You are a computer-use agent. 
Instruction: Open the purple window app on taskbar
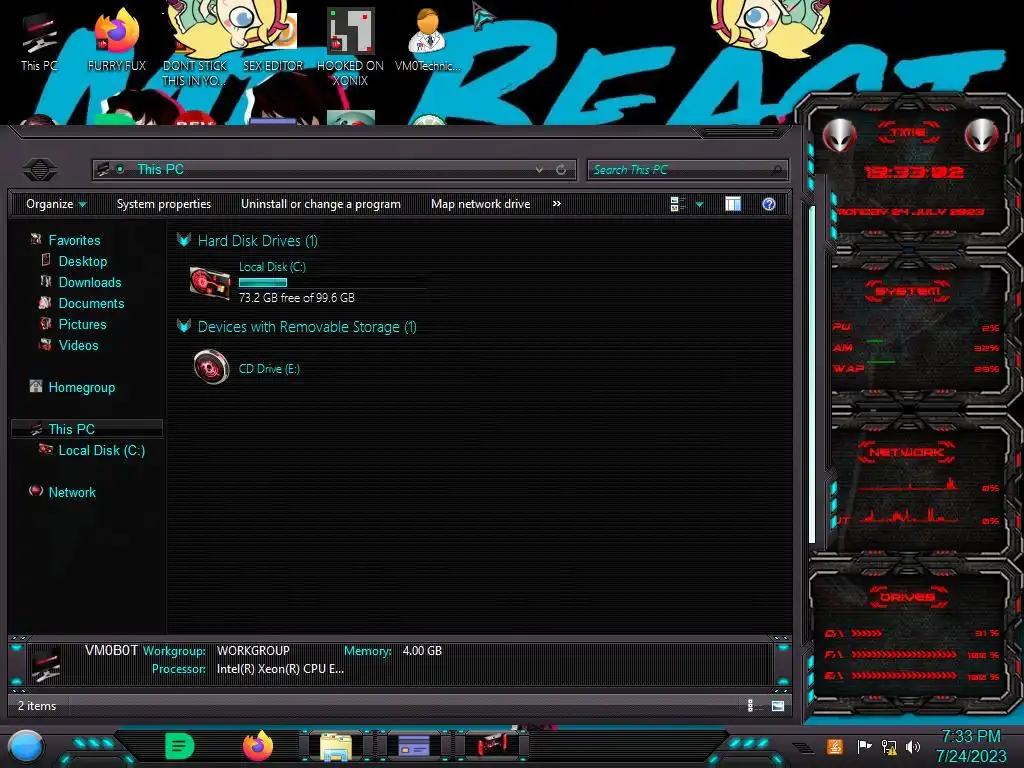[414, 746]
